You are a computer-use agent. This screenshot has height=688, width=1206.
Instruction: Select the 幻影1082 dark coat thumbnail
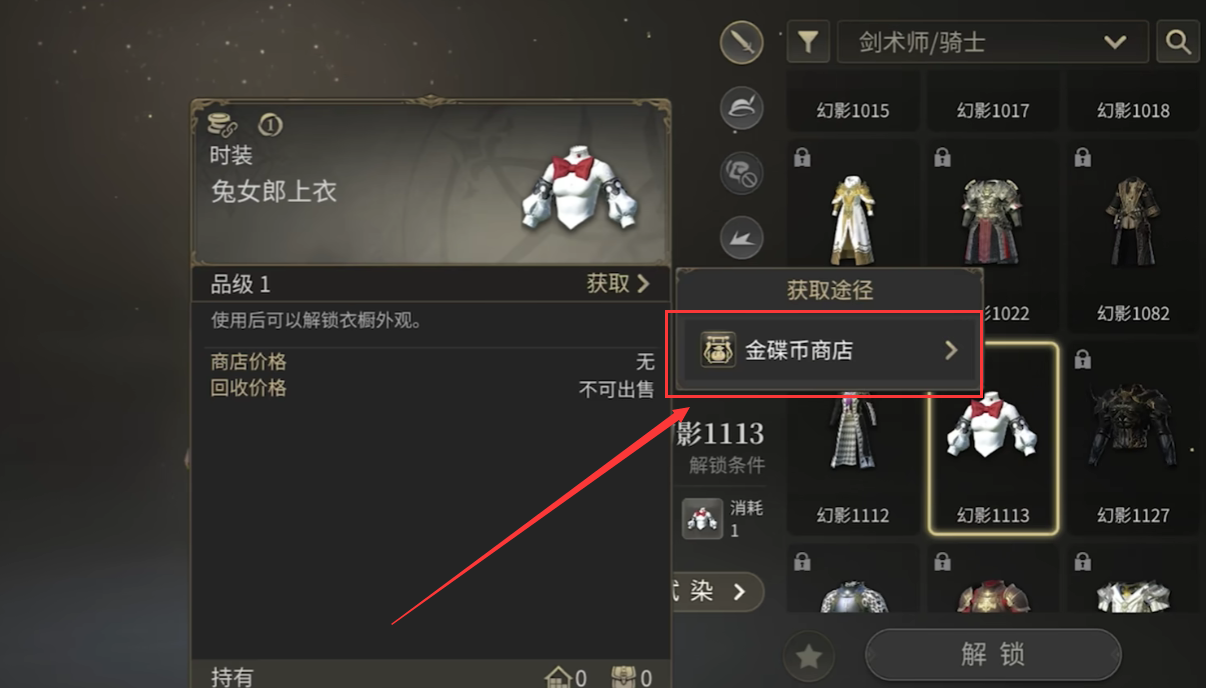pos(1133,236)
